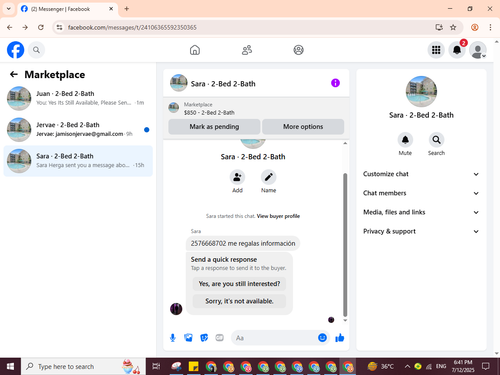
Task: Go back using the Marketplace arrow
Action: 14,74
